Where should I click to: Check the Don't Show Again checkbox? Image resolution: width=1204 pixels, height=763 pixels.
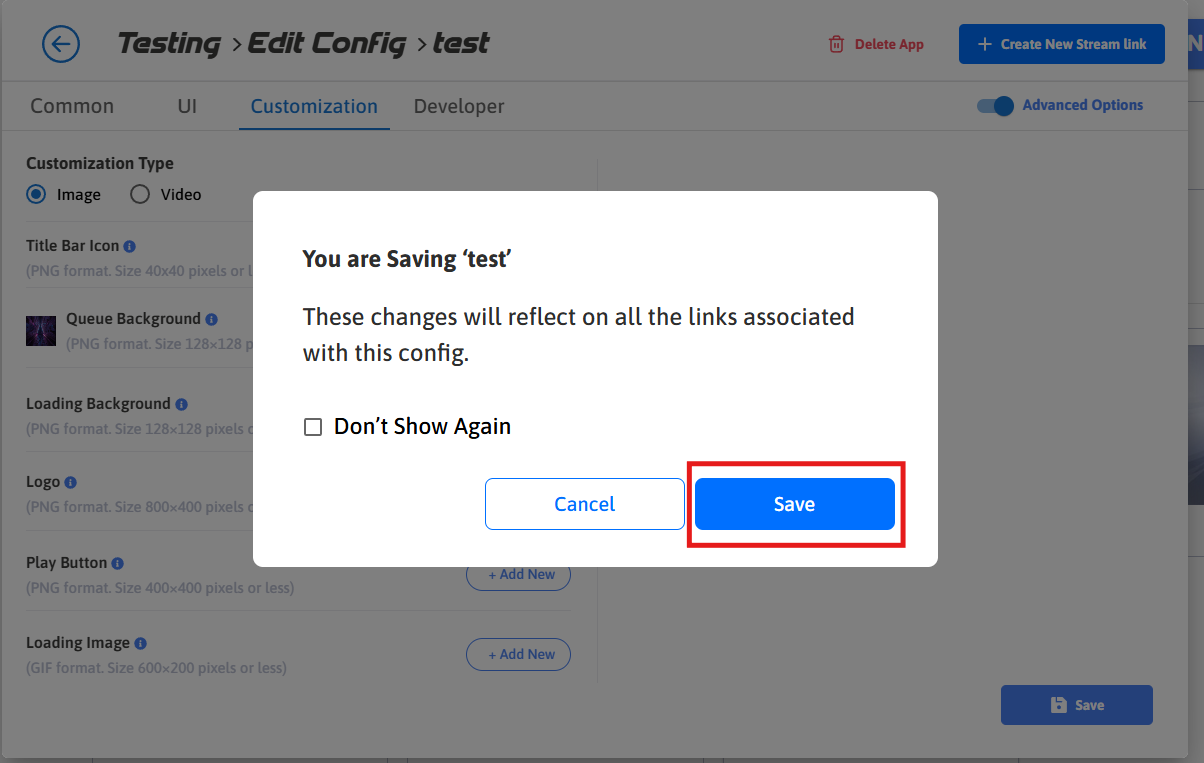(x=313, y=427)
